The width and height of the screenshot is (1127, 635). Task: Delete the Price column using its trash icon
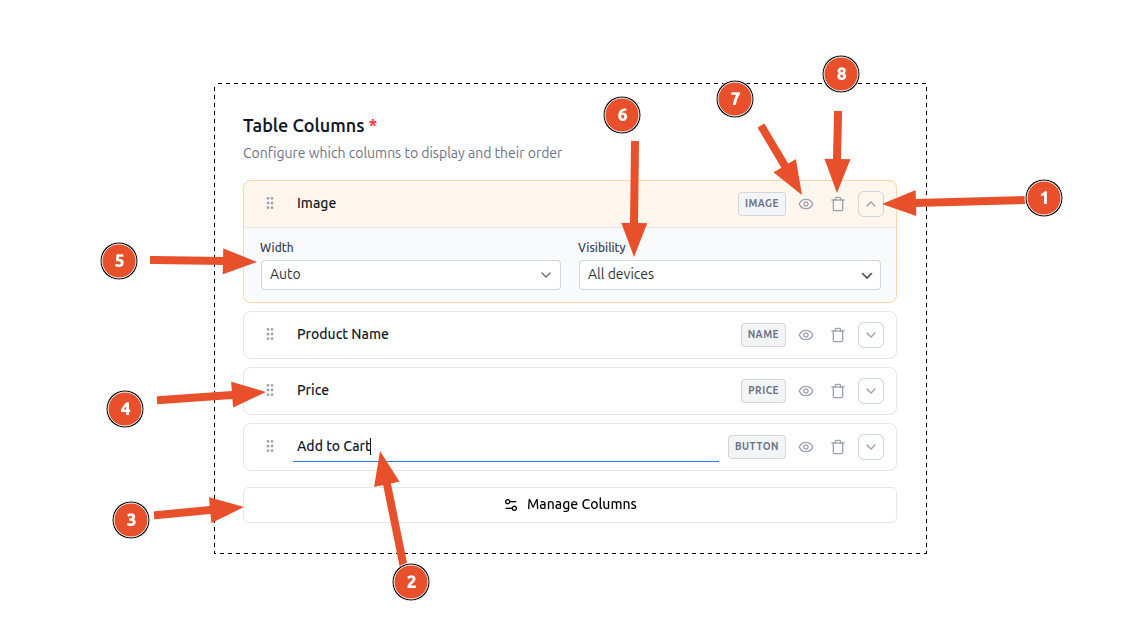tap(838, 390)
